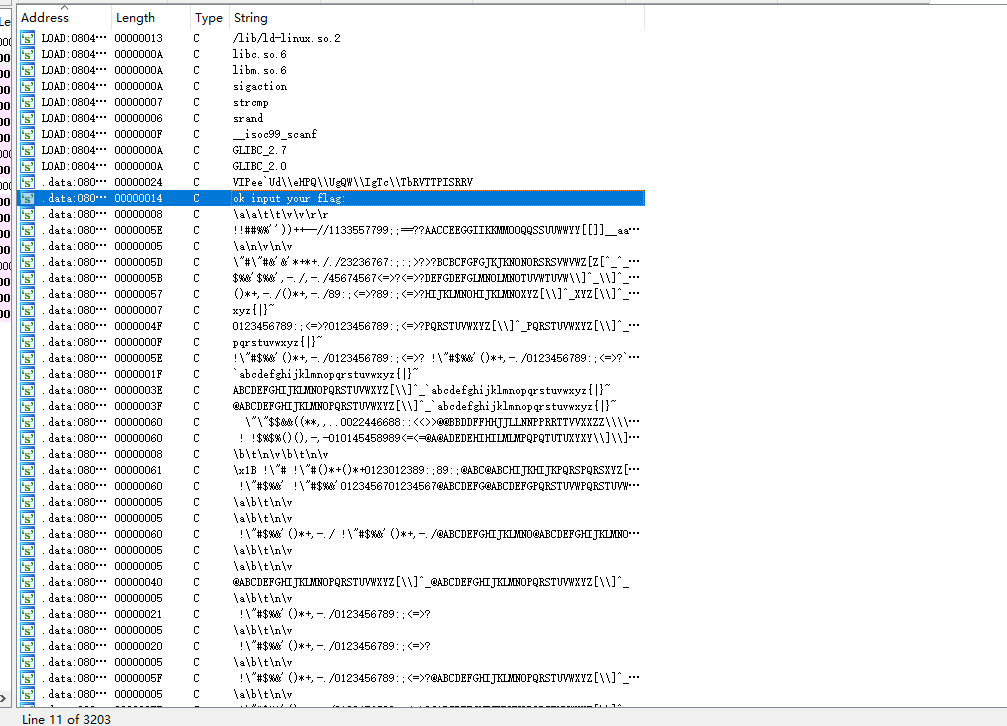The width and height of the screenshot is (1007, 726).
Task: Sort strings by the Address column header
Action: coord(45,18)
